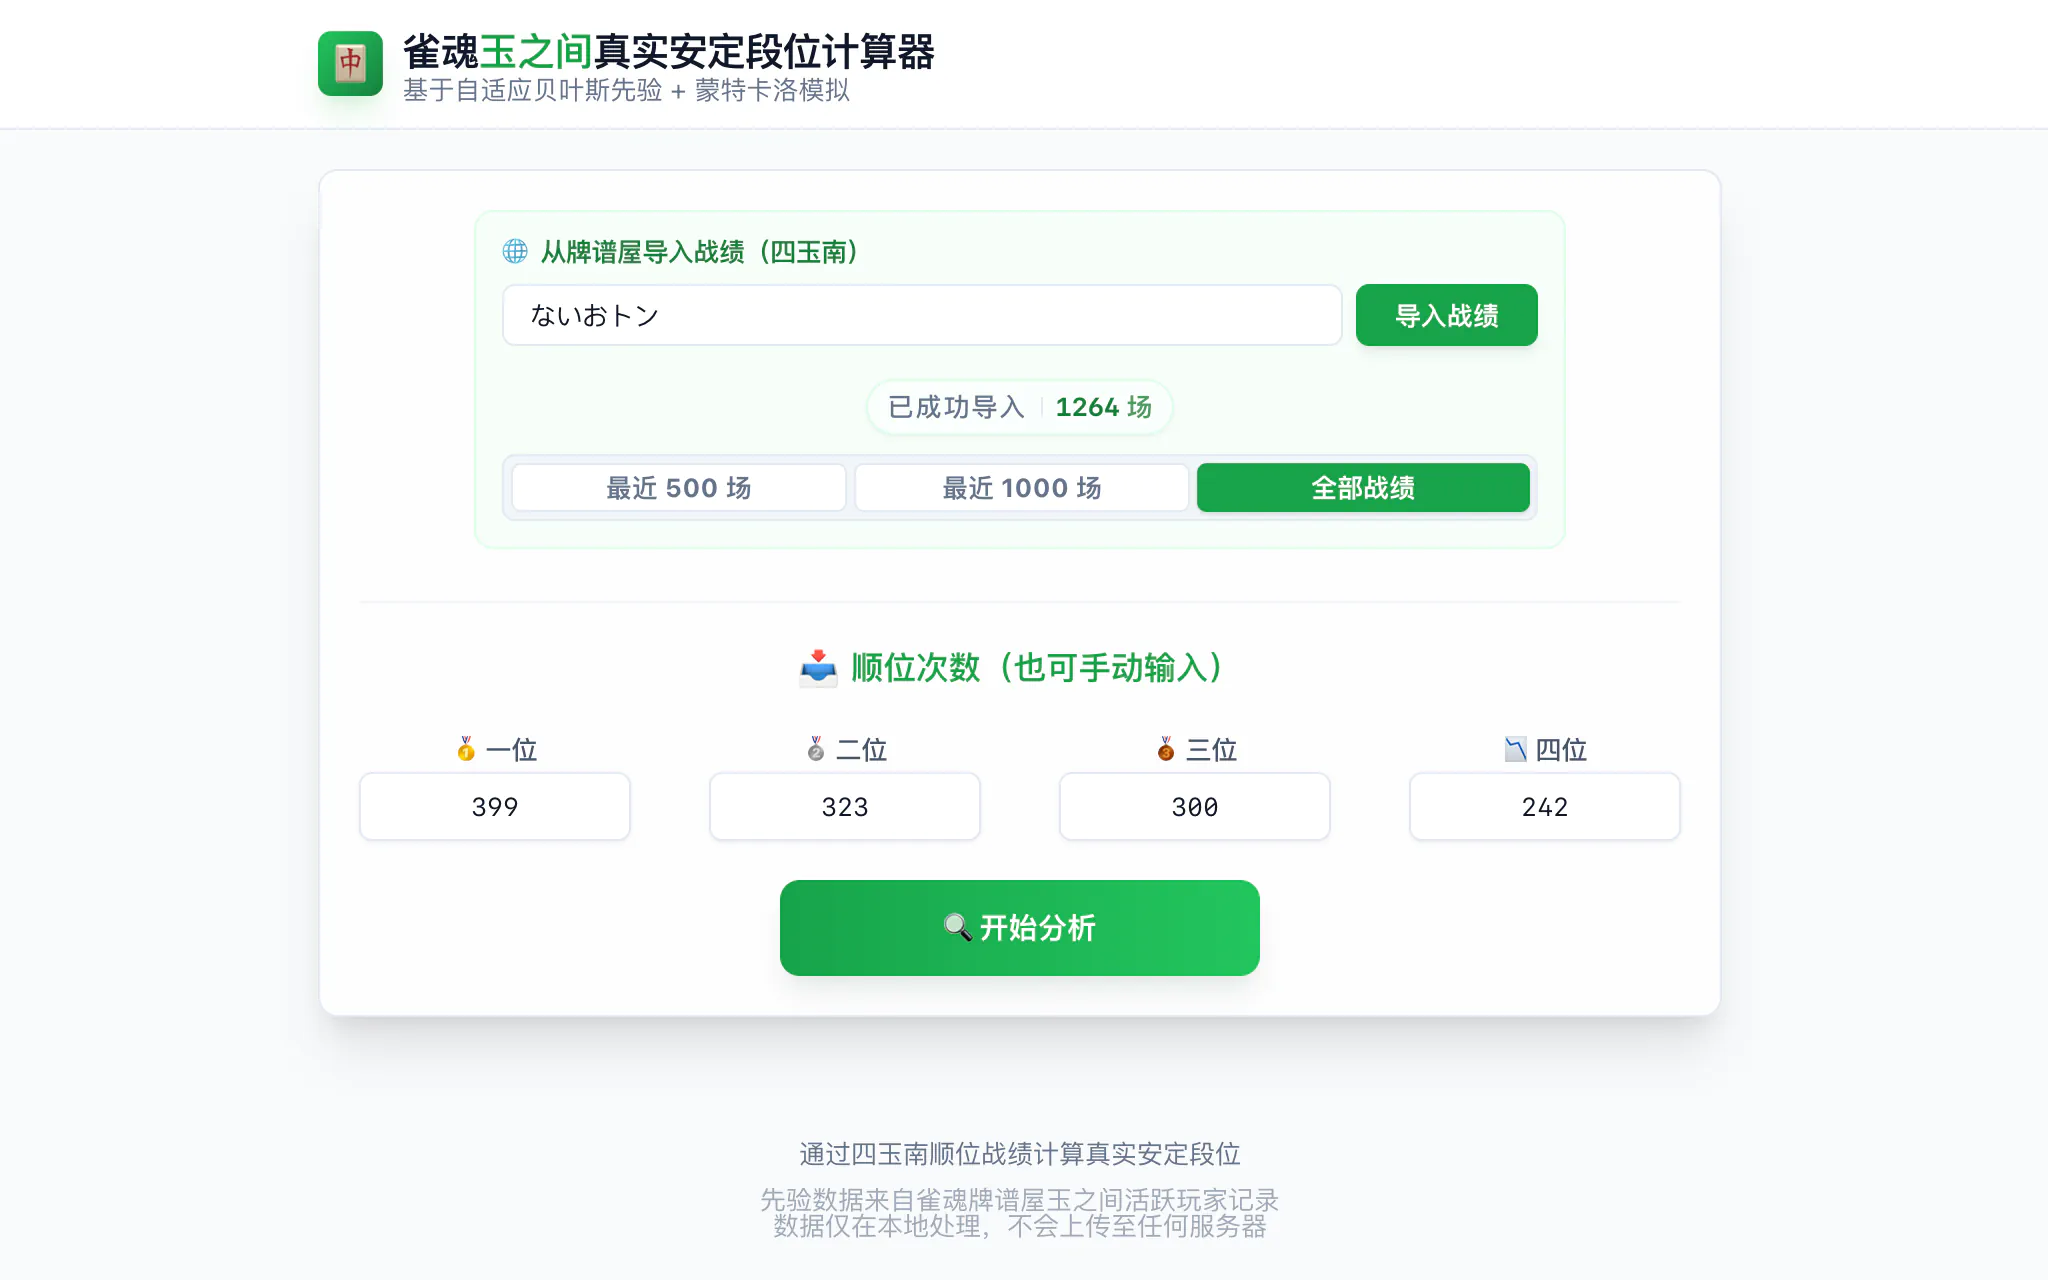Click the 一位 count field showing 399
This screenshot has width=2048, height=1280.
click(495, 806)
